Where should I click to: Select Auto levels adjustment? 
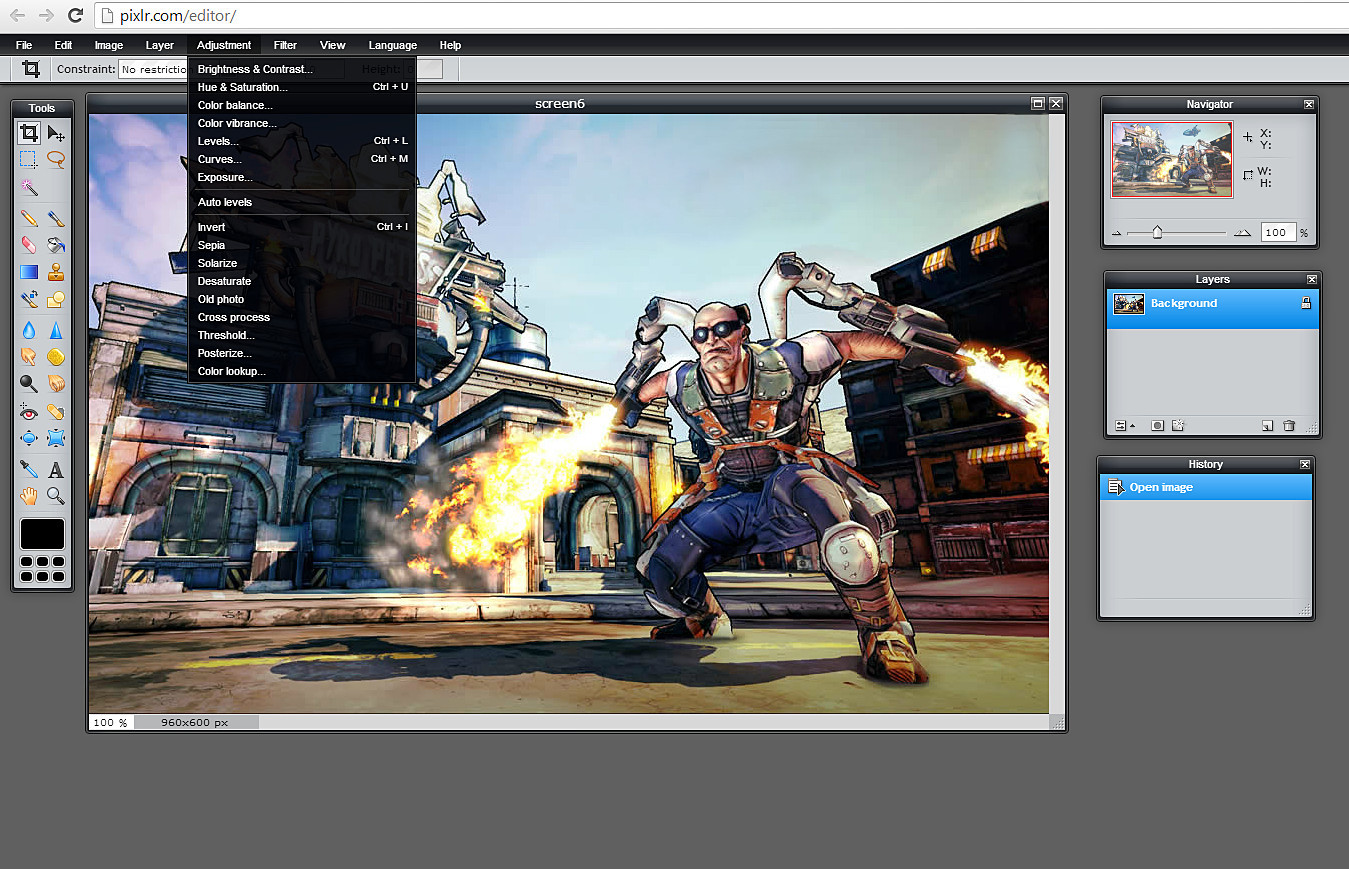coord(225,202)
